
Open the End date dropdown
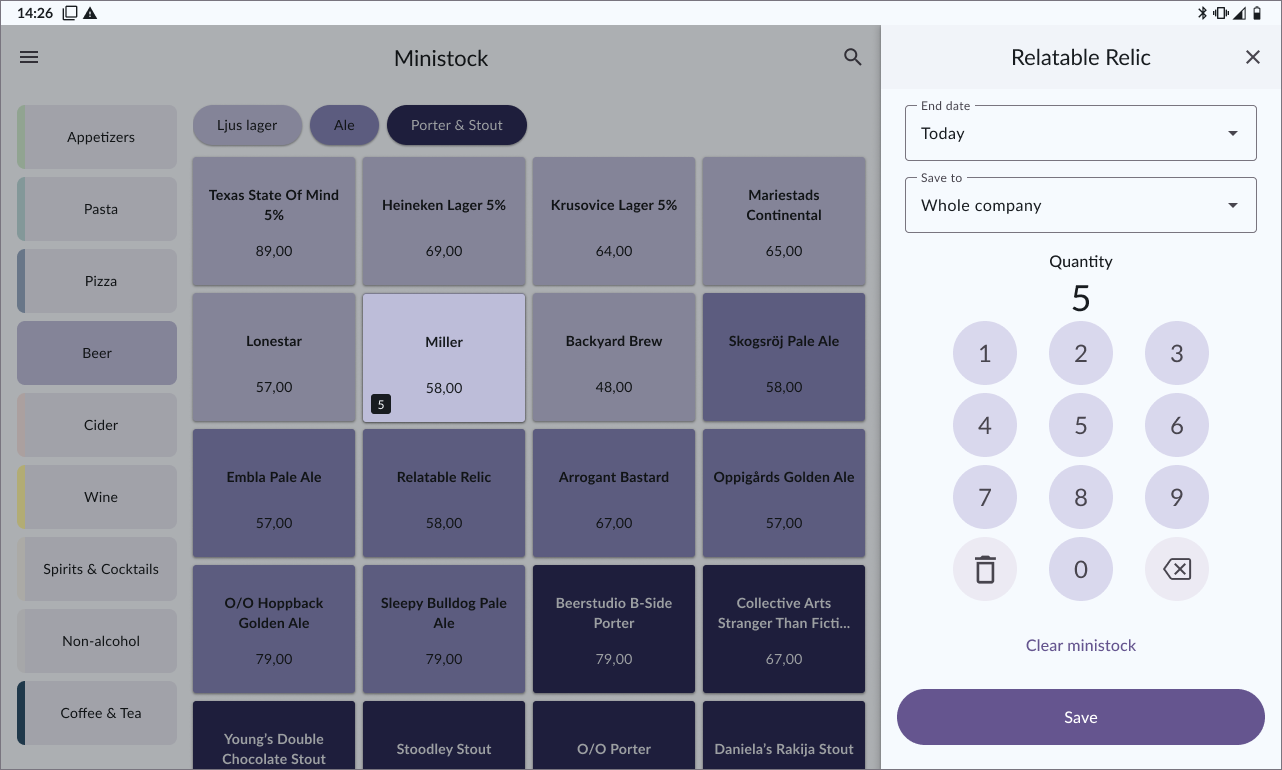pos(1081,133)
